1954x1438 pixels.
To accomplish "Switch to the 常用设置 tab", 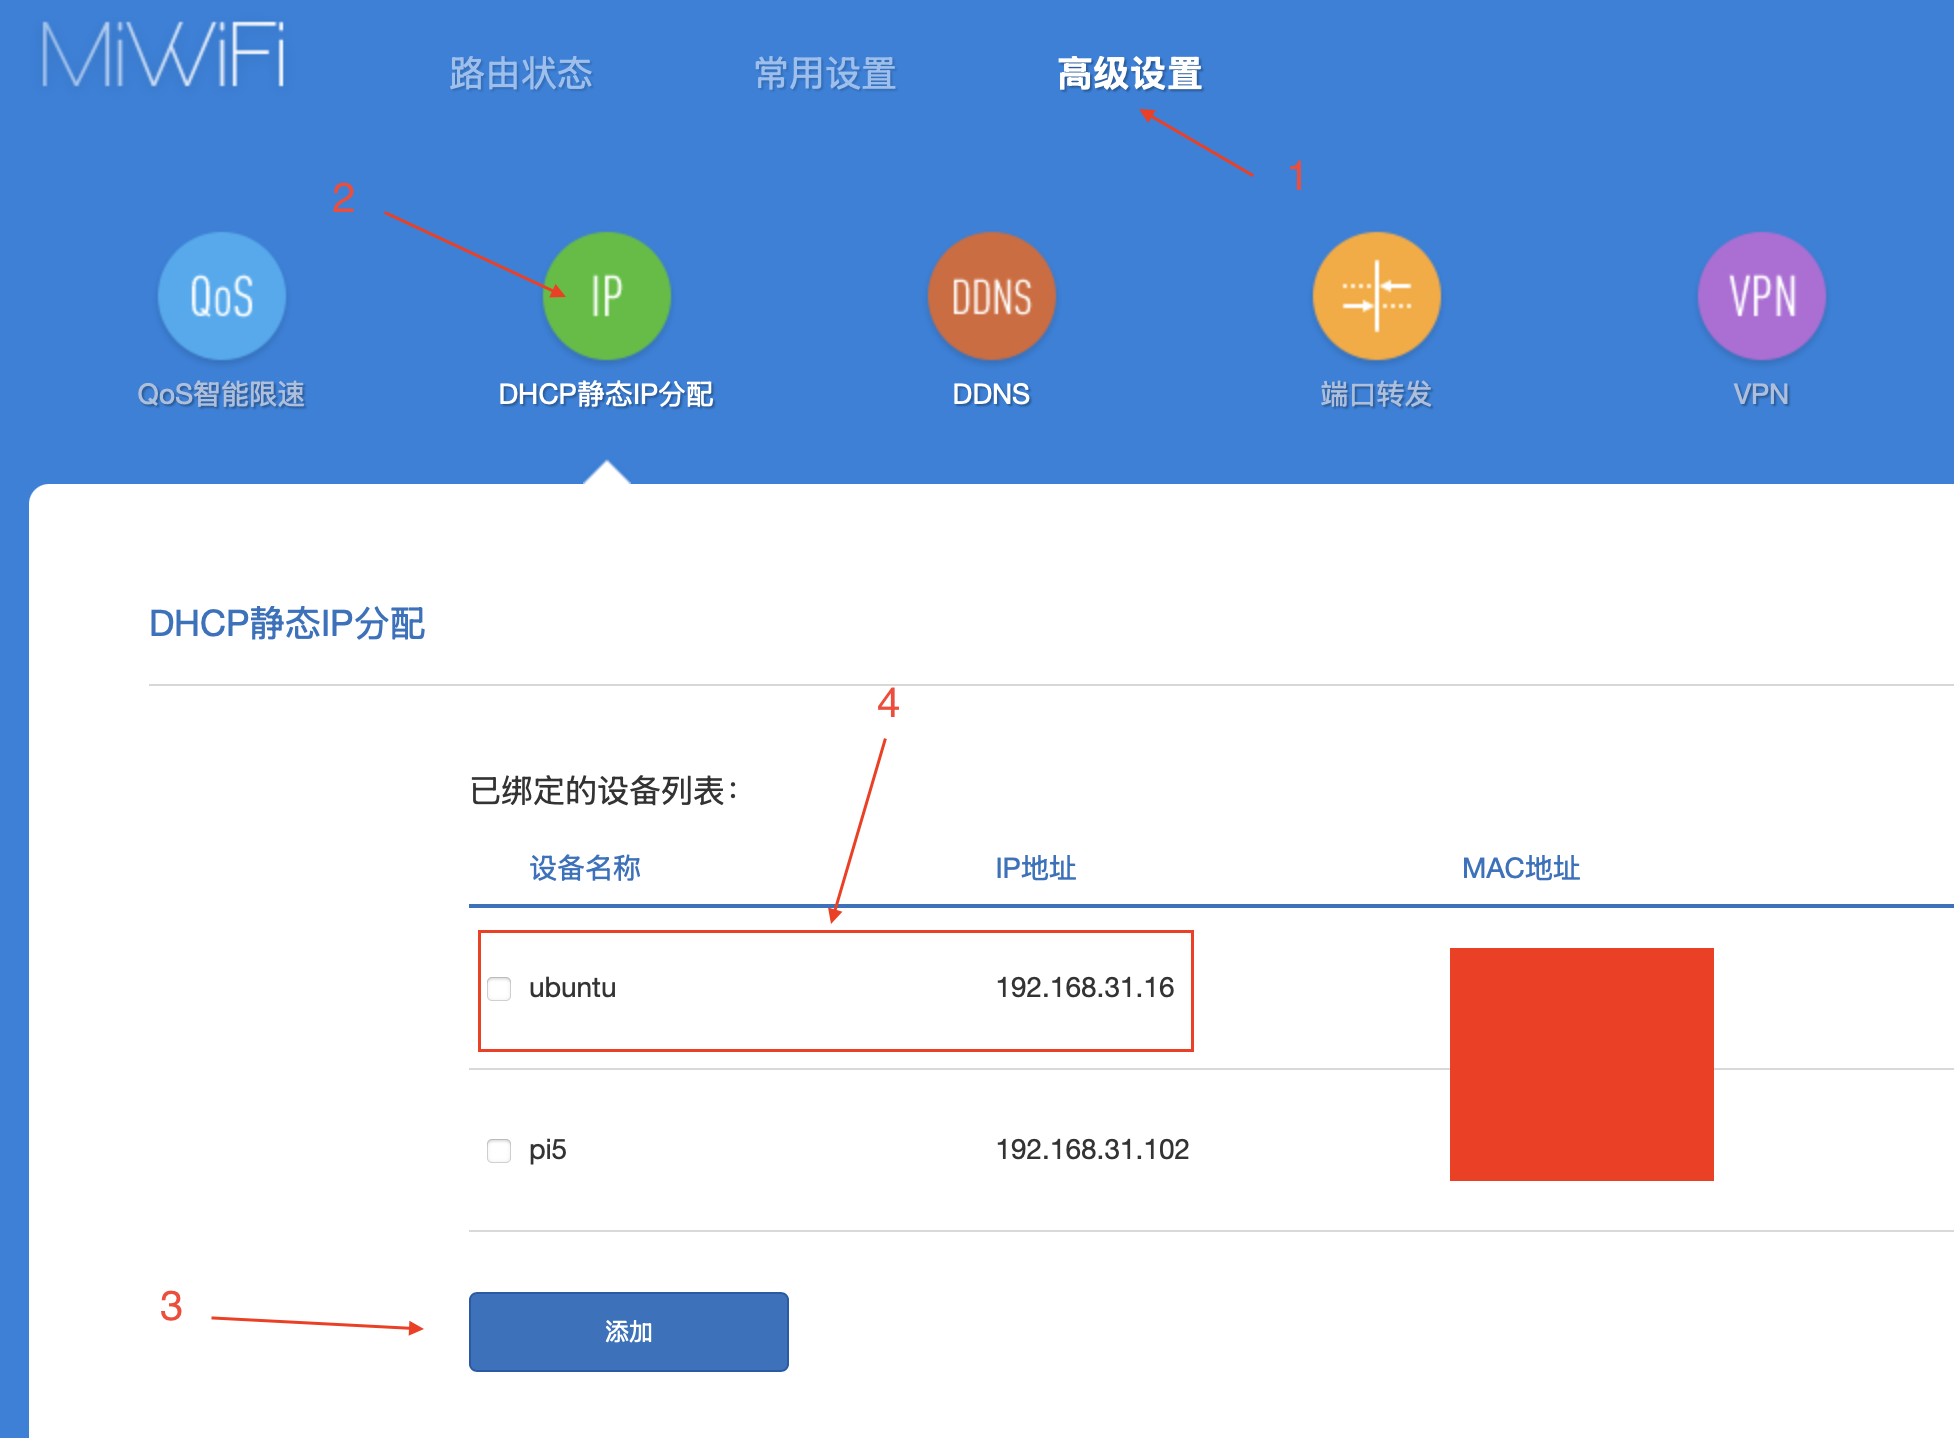I will pyautogui.click(x=826, y=73).
